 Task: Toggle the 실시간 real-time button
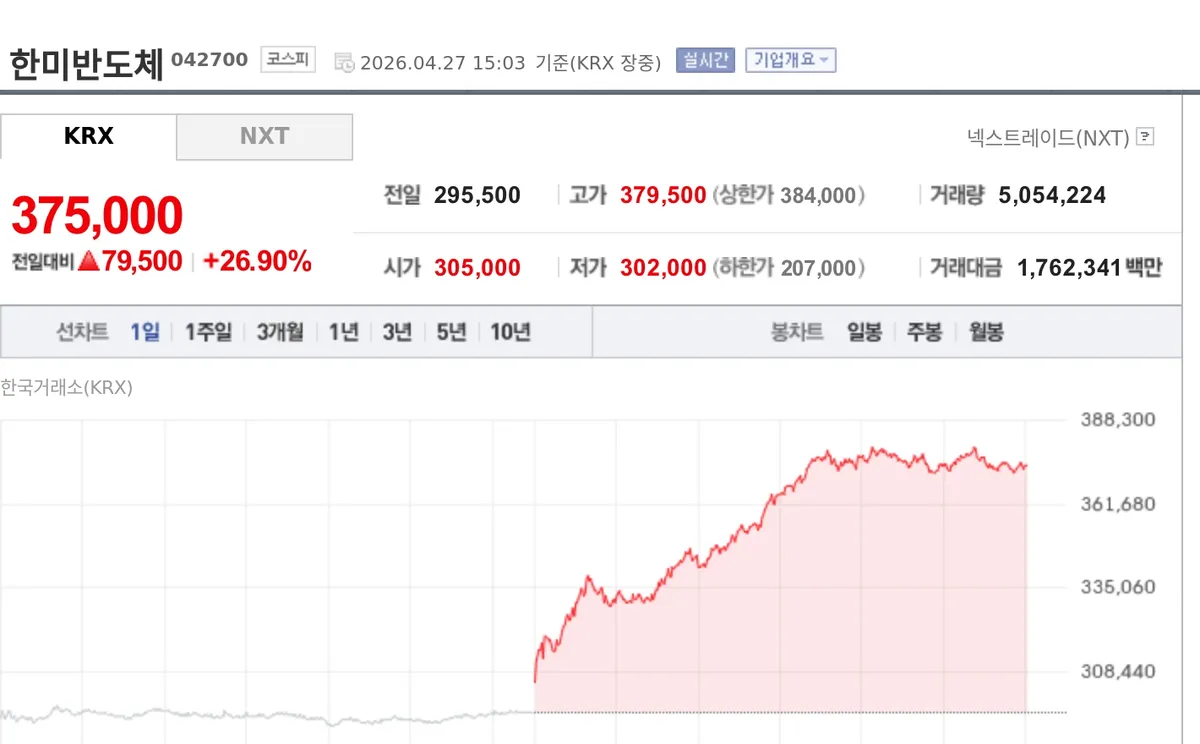point(706,60)
